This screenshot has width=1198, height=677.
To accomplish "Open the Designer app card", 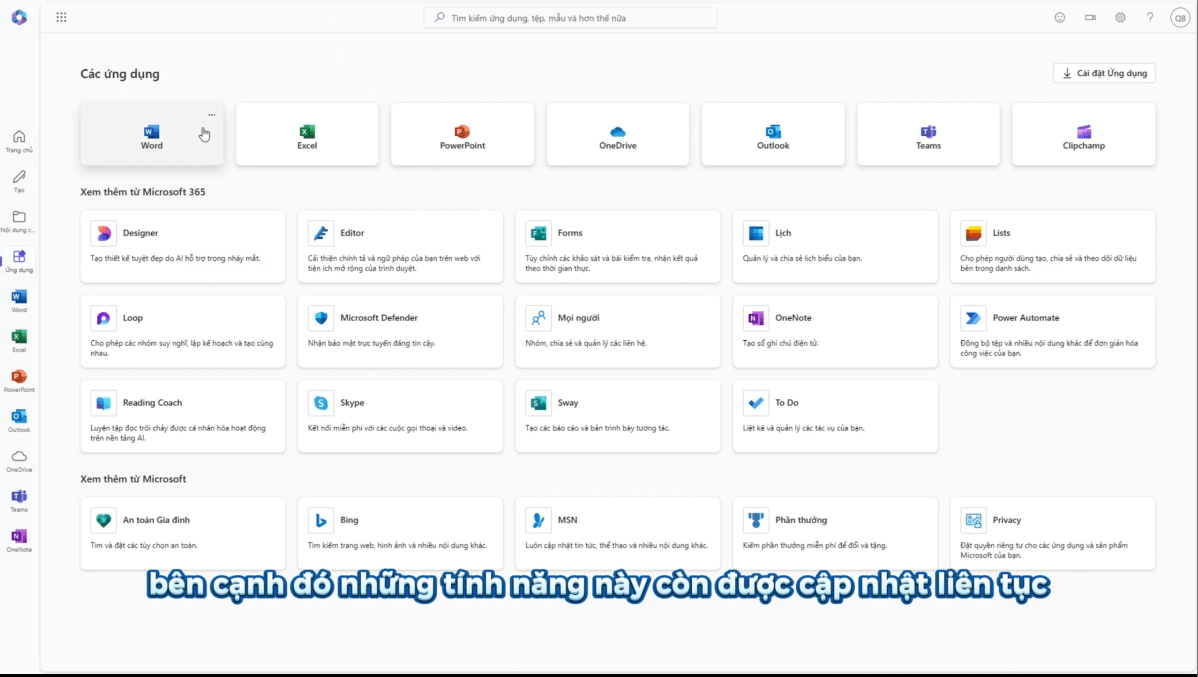I will 183,247.
